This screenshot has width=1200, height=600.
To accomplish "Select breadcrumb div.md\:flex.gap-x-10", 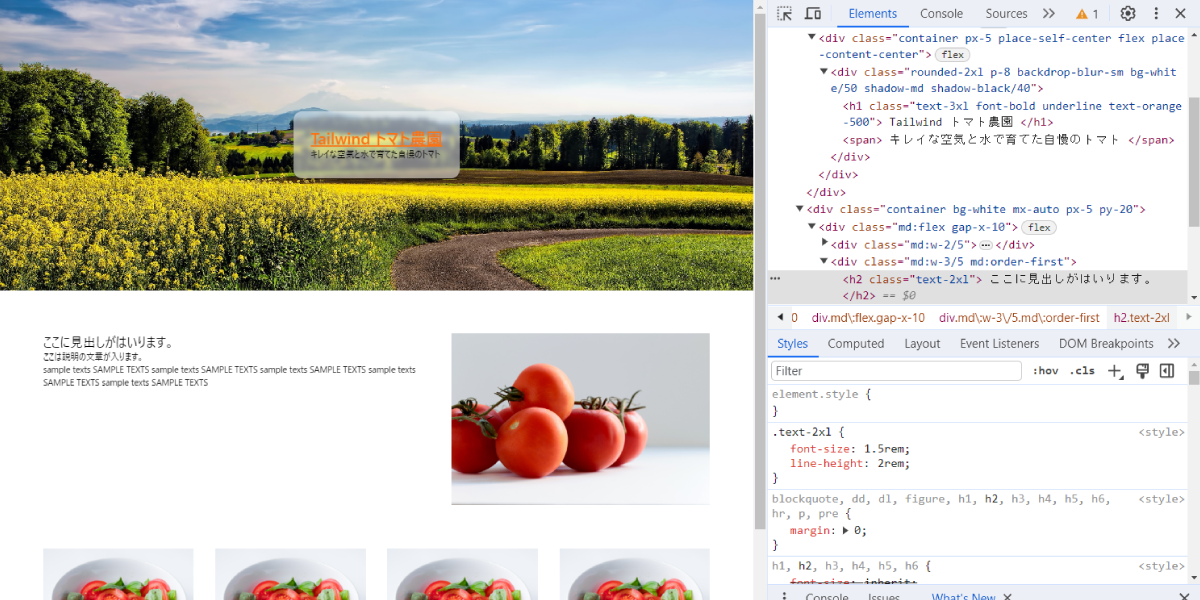I will [868, 318].
